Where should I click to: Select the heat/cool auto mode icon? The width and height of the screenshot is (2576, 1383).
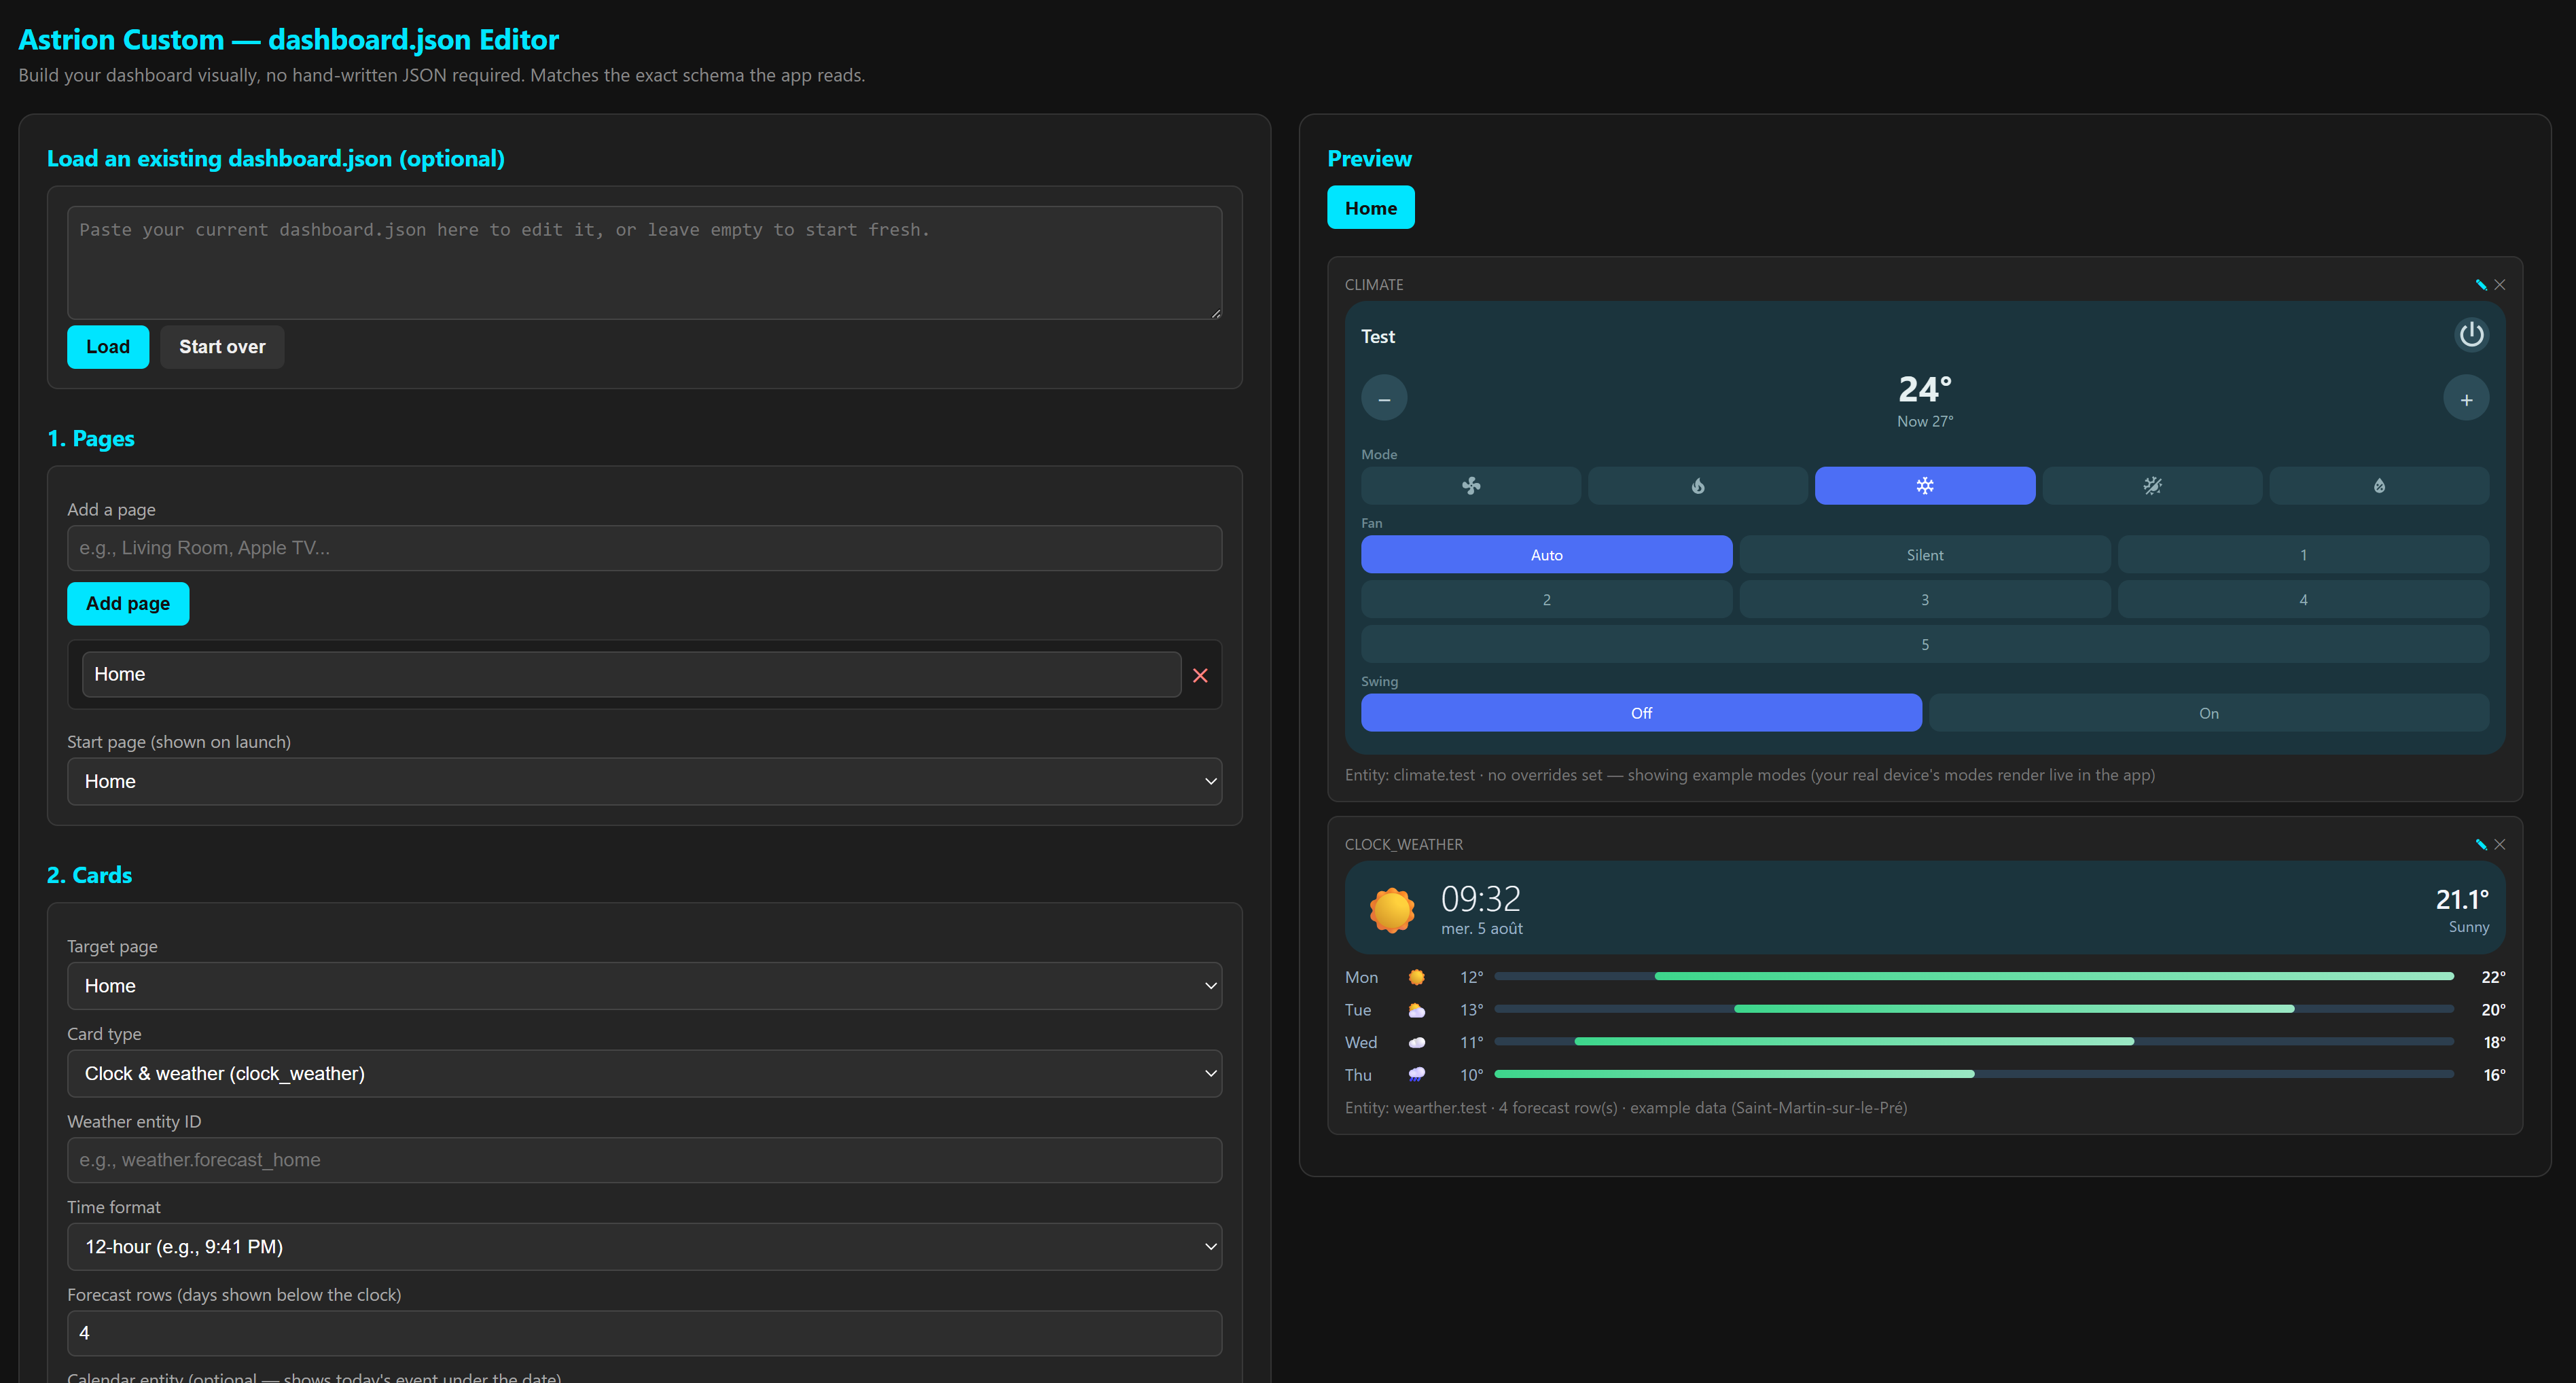click(x=2152, y=486)
